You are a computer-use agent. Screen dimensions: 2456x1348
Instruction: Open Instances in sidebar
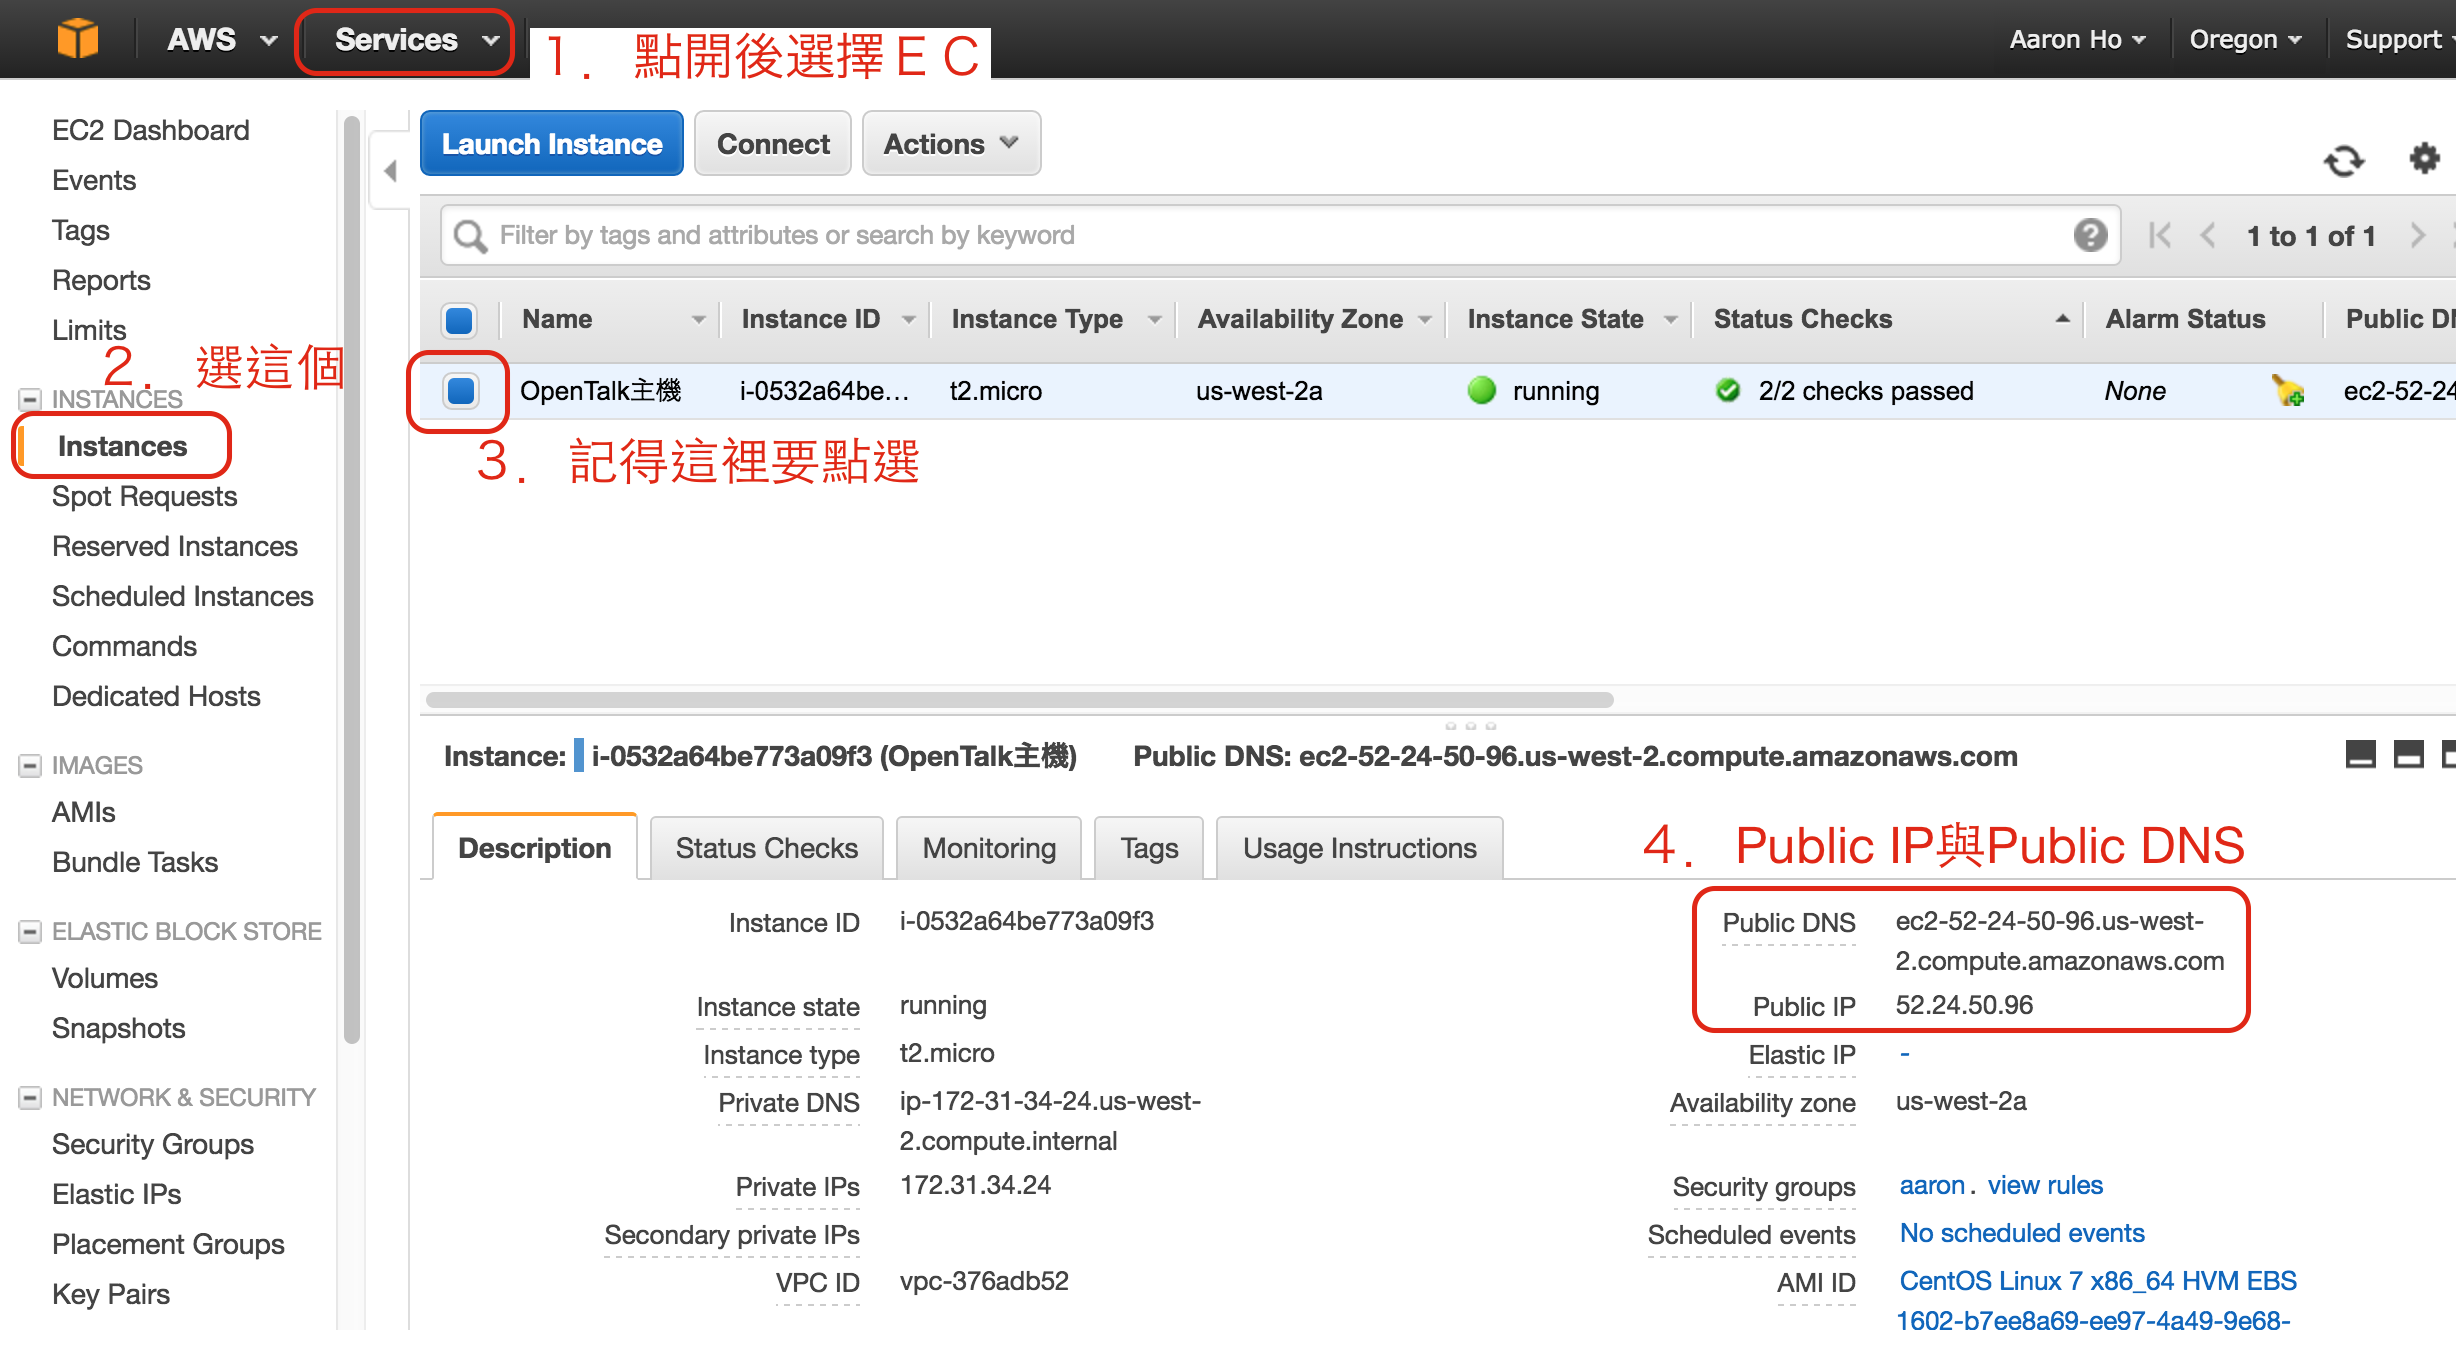click(123, 446)
